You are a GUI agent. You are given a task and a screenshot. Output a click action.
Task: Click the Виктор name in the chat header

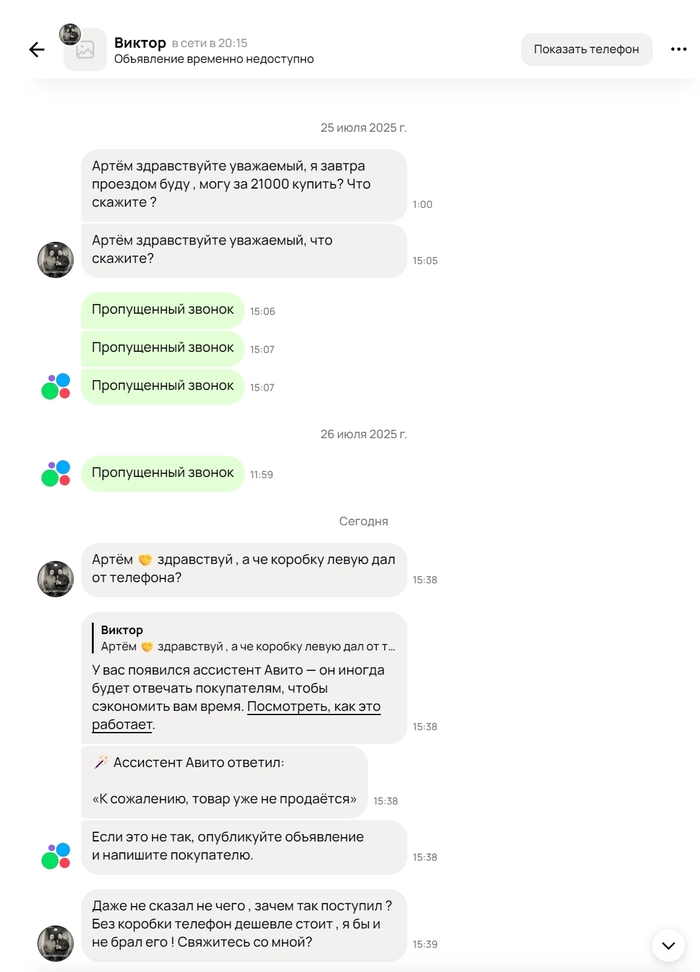pyautogui.click(x=140, y=43)
